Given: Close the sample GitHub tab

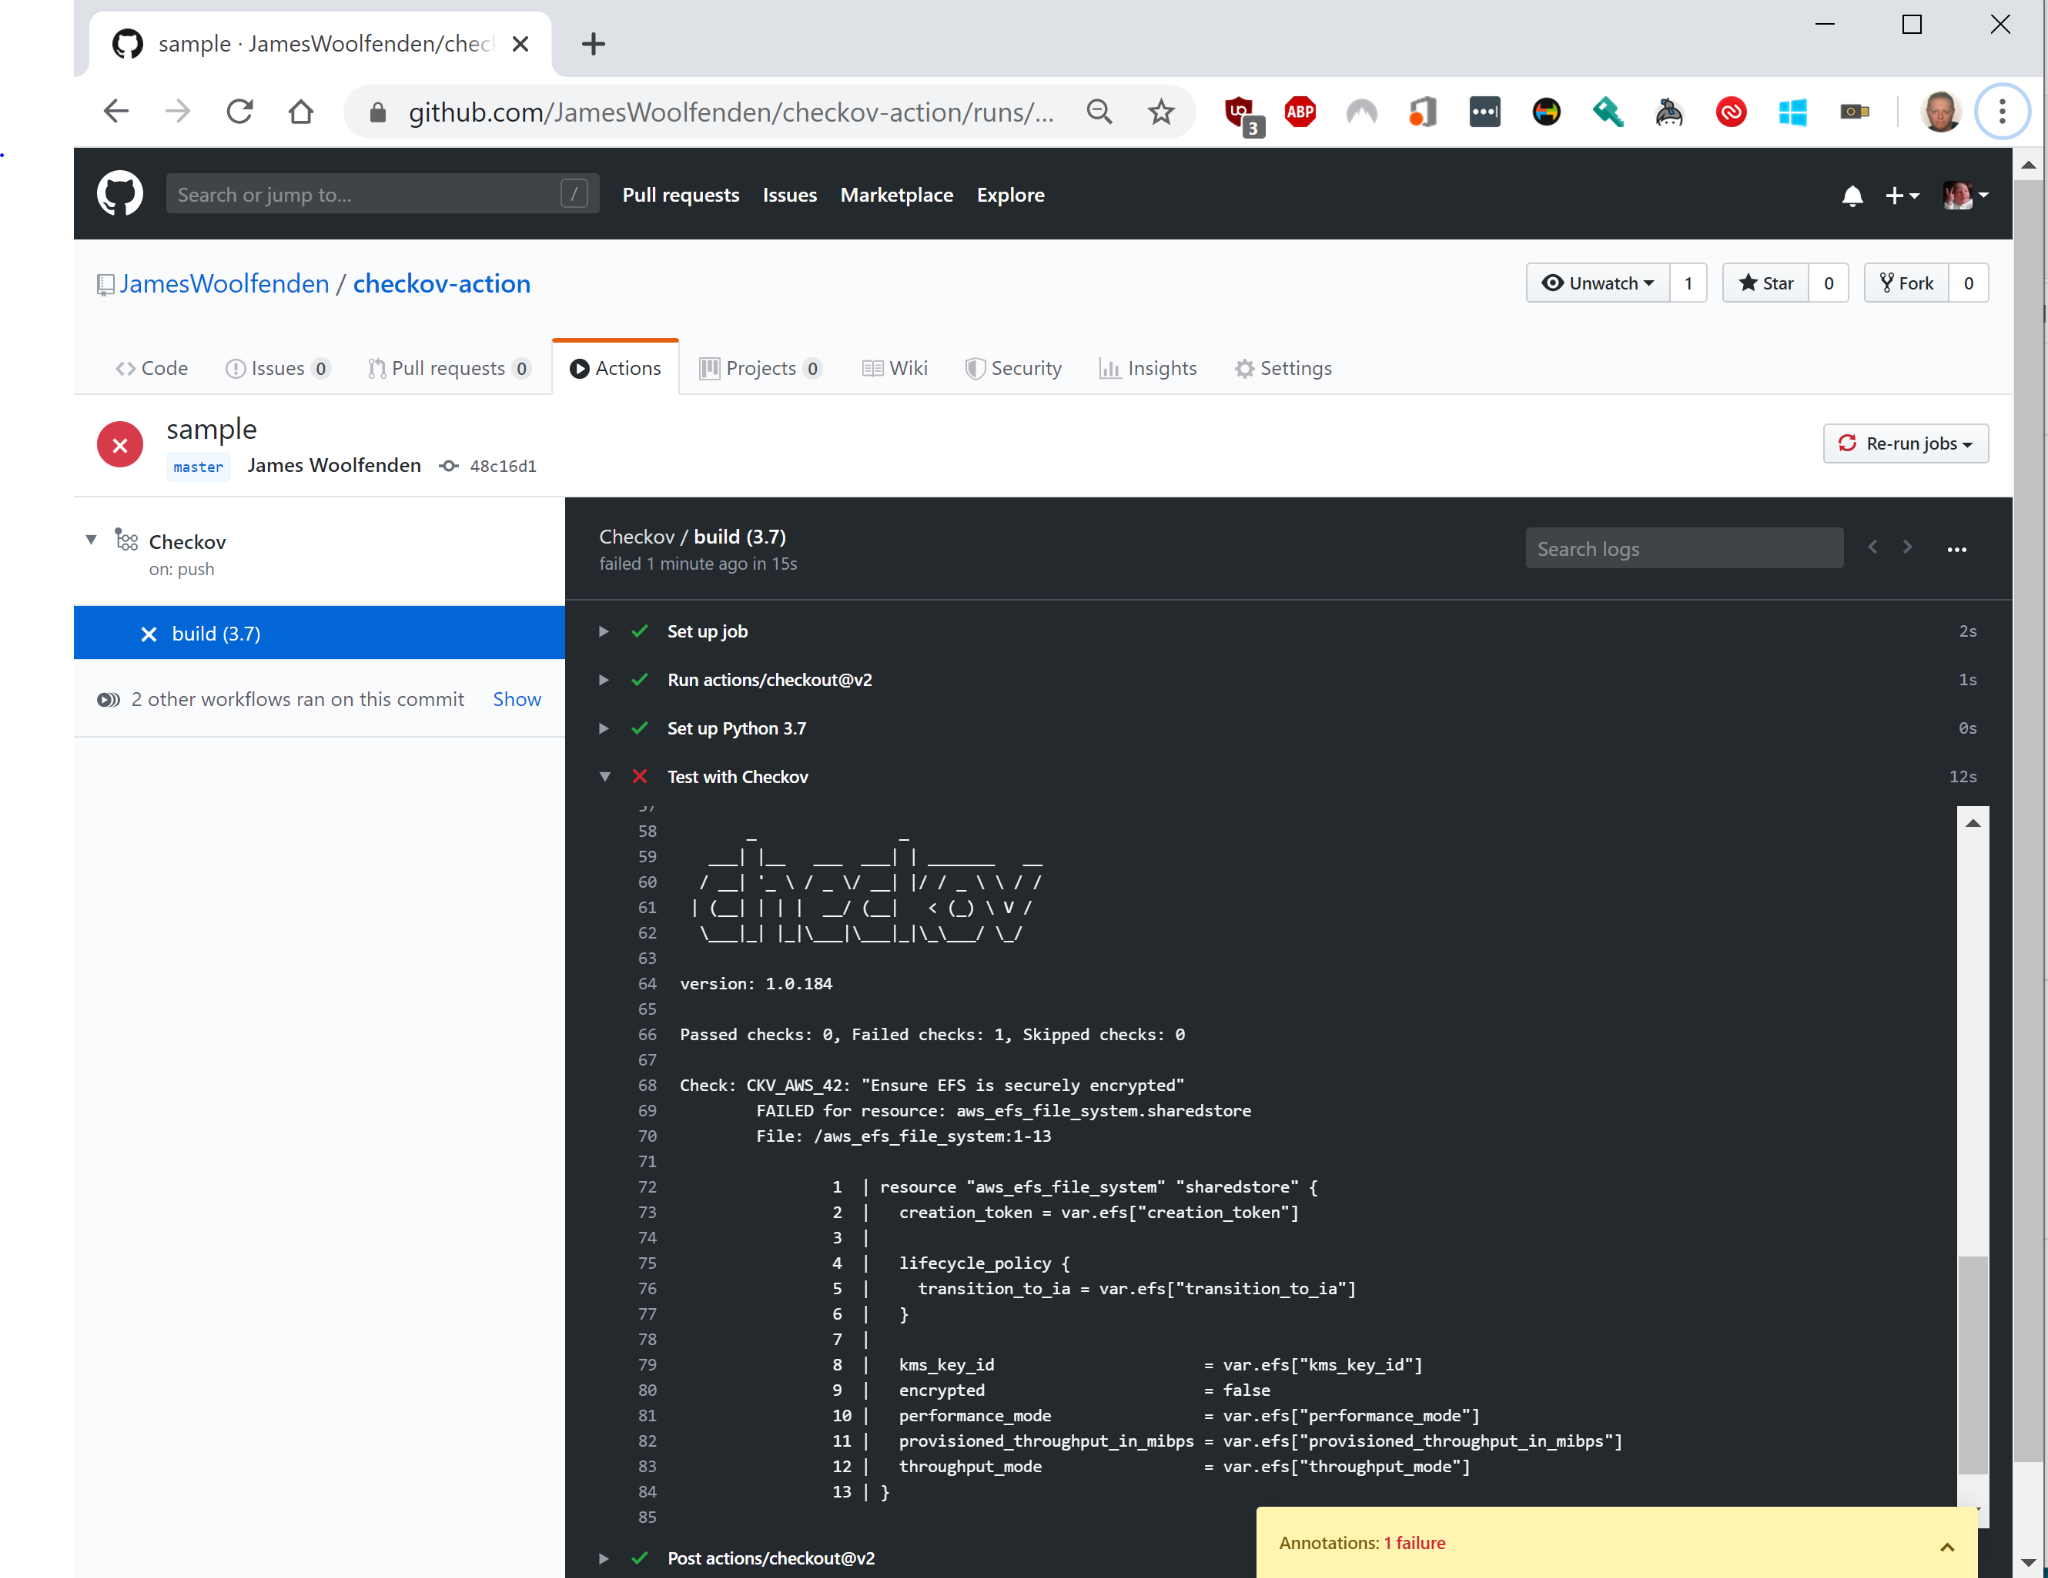Looking at the screenshot, I should point(520,44).
